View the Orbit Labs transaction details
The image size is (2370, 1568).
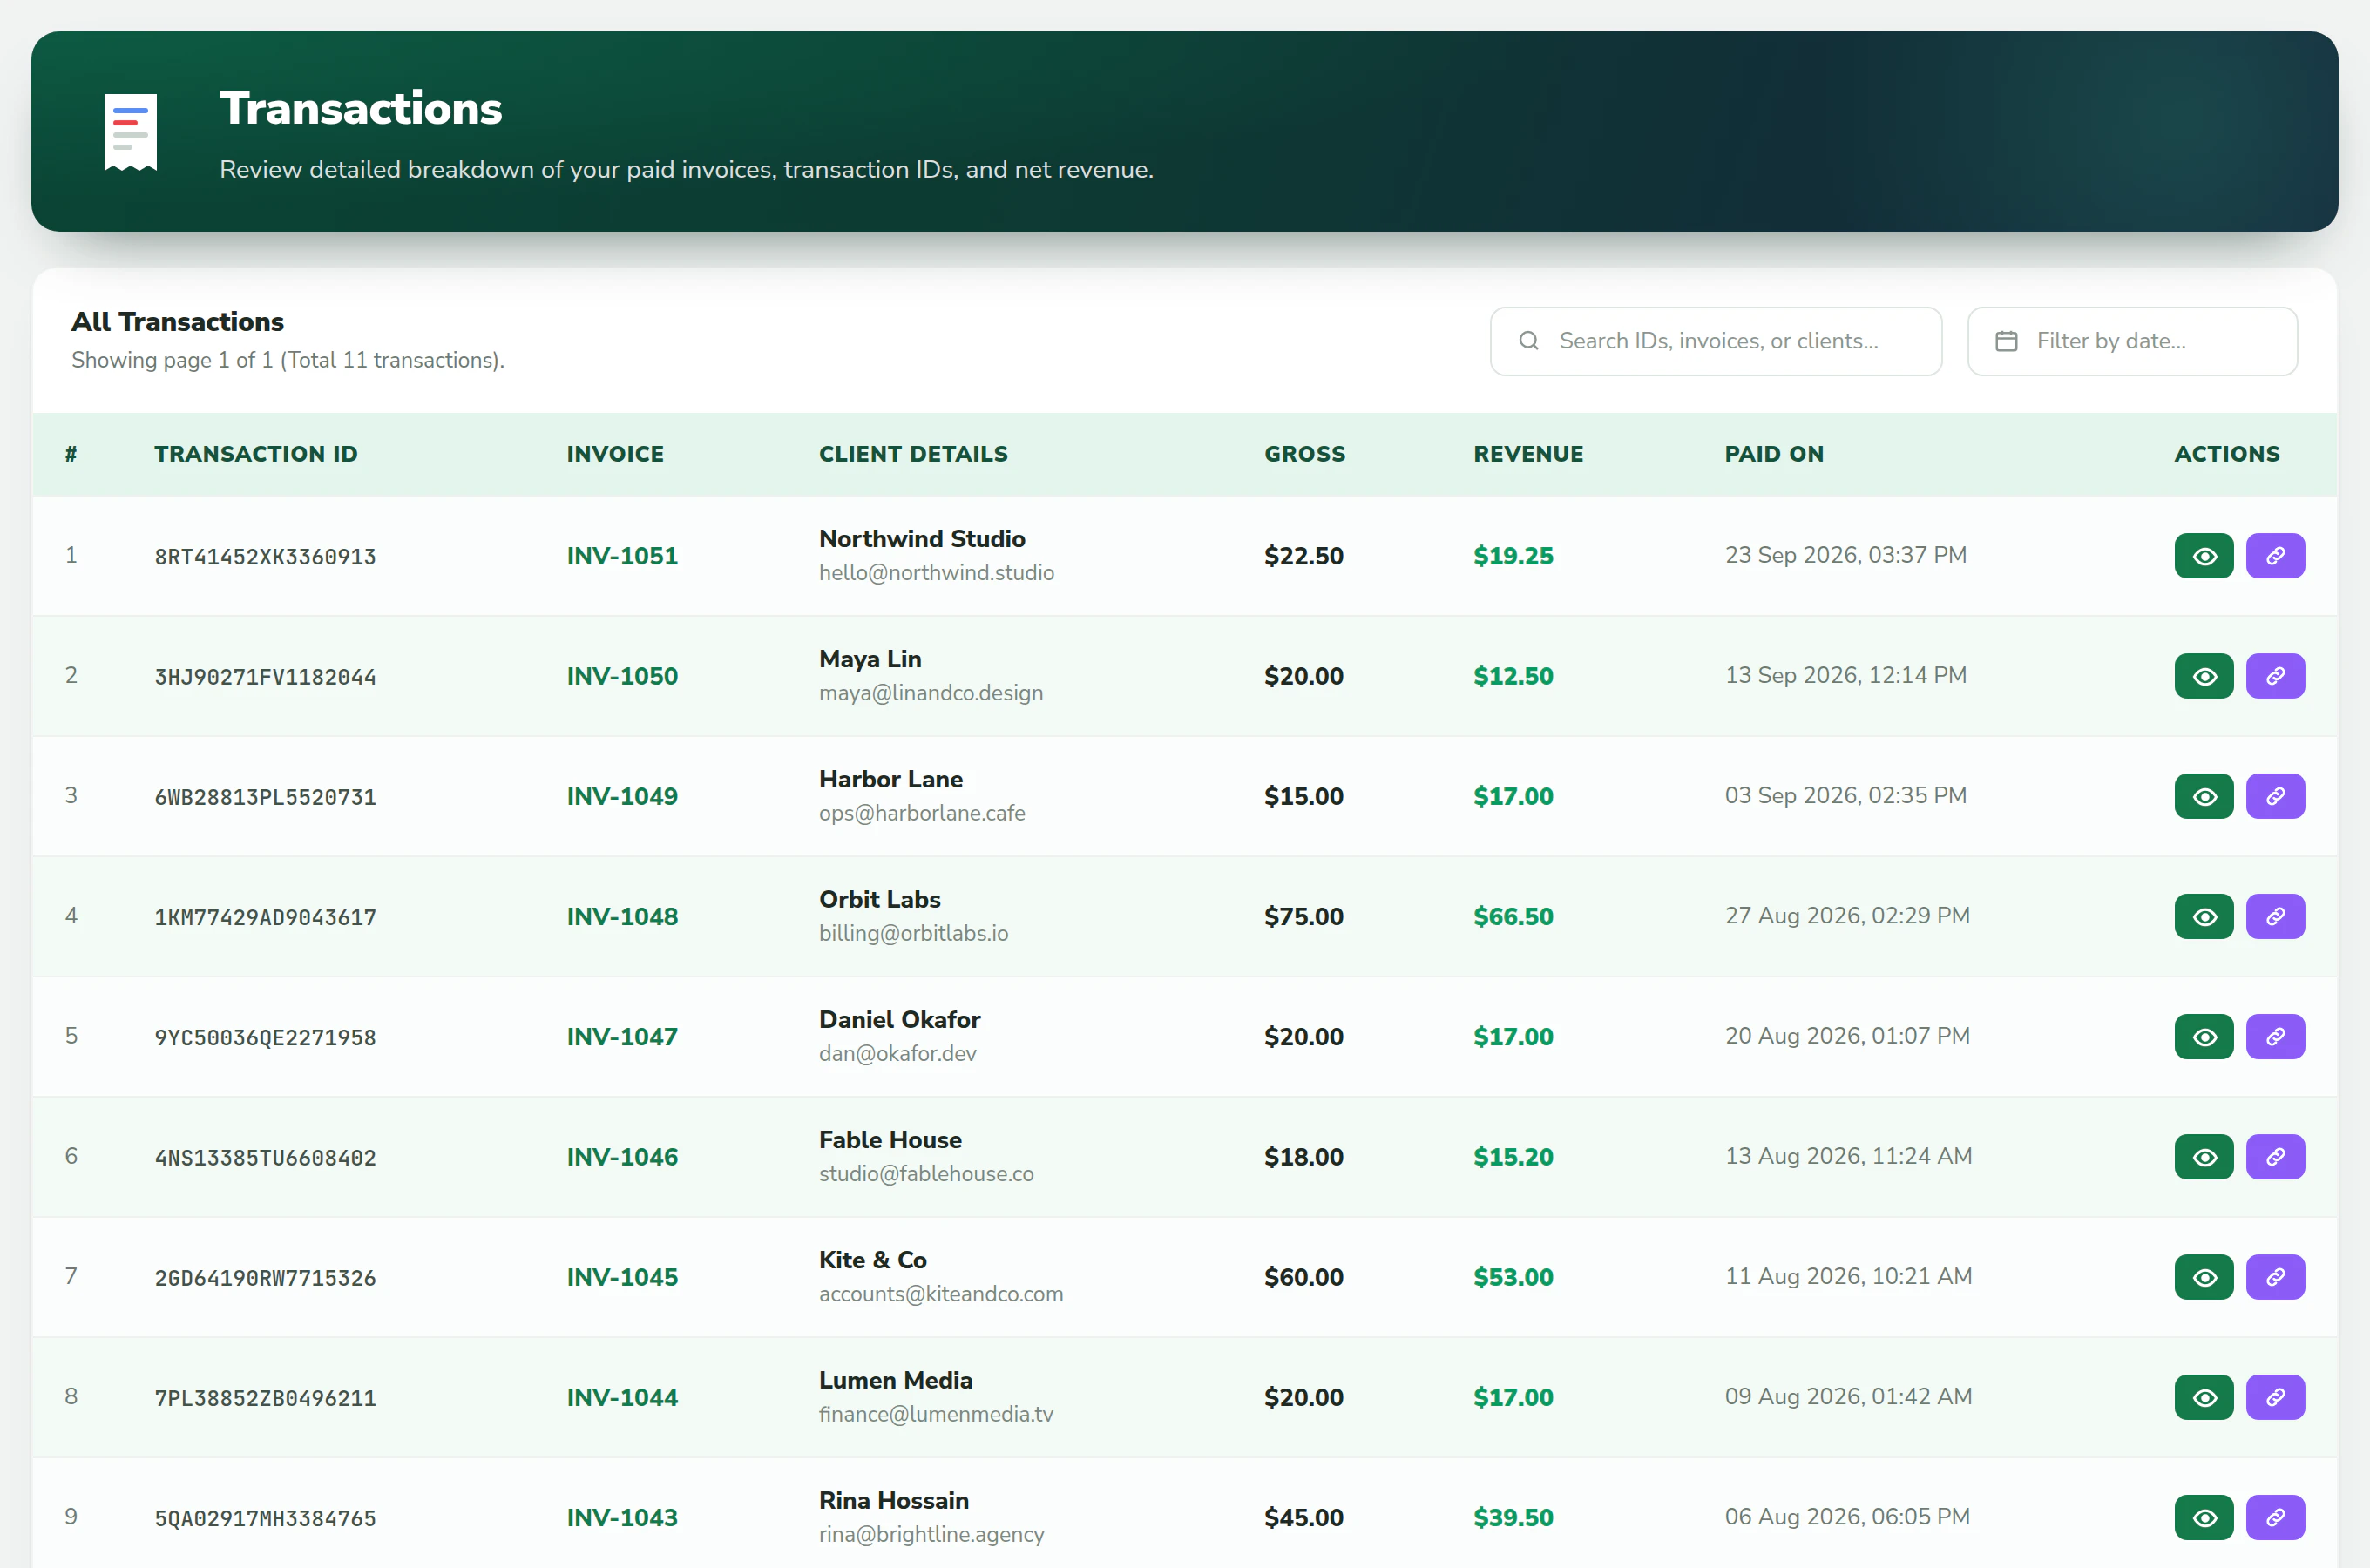tap(2203, 916)
